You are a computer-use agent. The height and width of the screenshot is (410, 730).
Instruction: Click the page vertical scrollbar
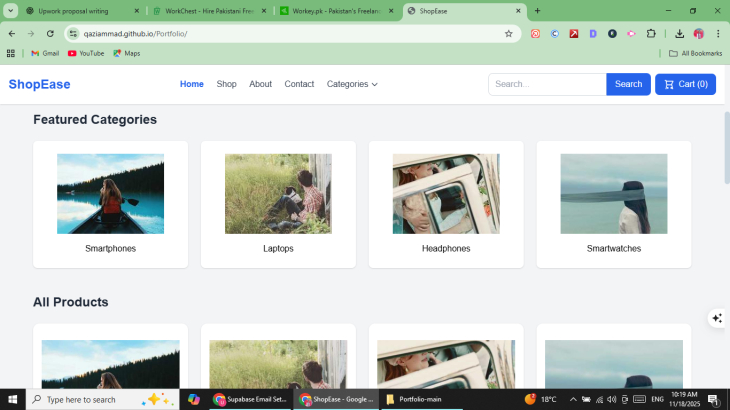726,140
